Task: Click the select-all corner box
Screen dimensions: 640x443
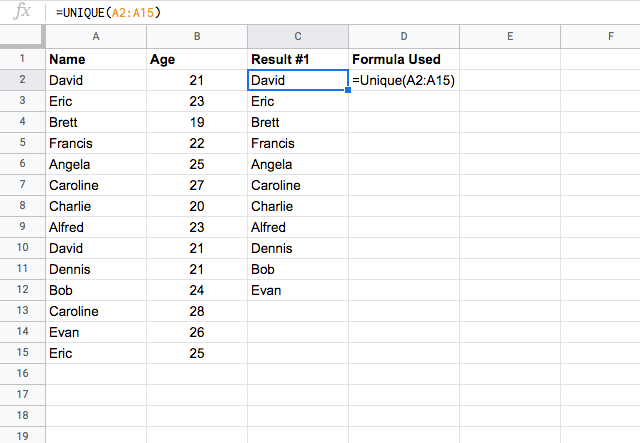Action: pyautogui.click(x=22, y=36)
